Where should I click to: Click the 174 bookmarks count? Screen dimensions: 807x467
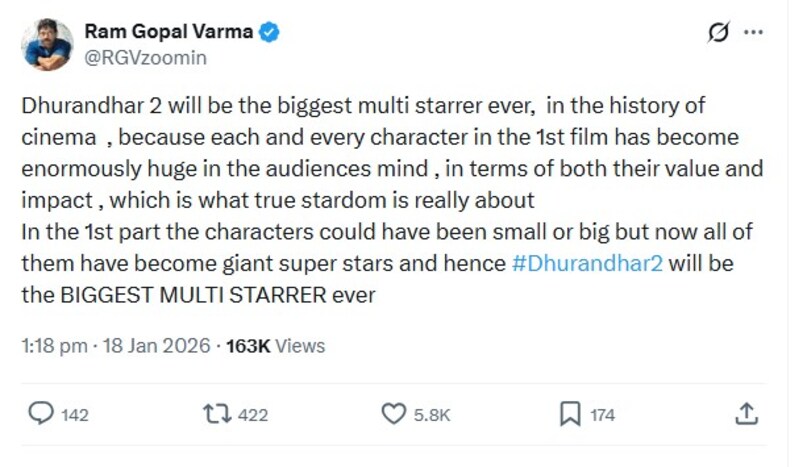click(x=602, y=415)
